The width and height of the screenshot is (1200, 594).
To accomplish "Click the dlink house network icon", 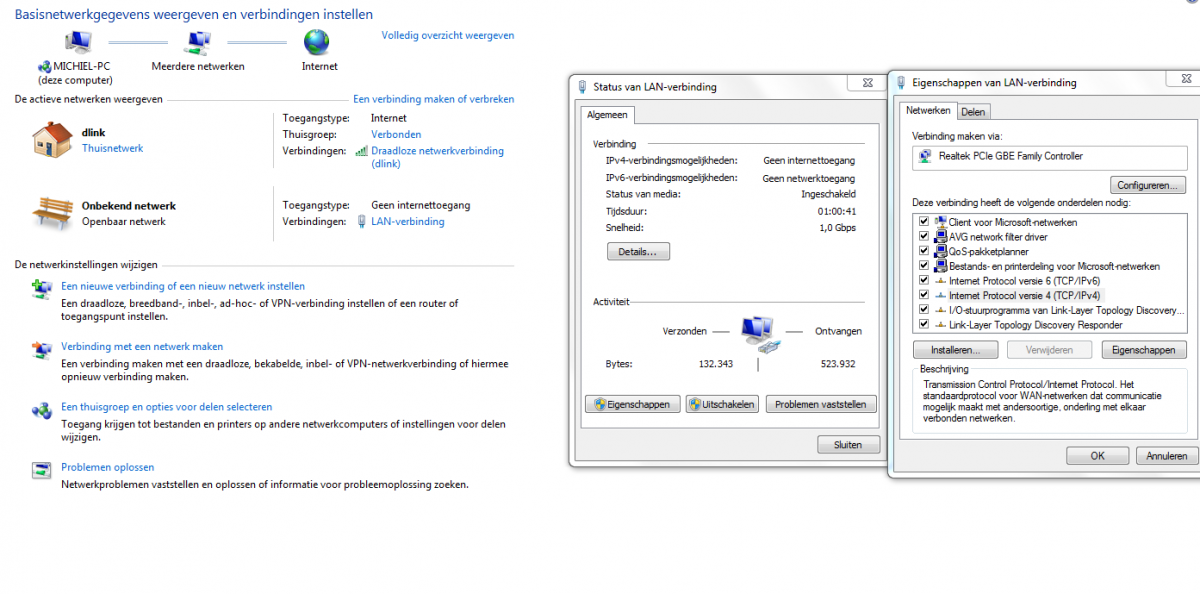I will tap(52, 139).
